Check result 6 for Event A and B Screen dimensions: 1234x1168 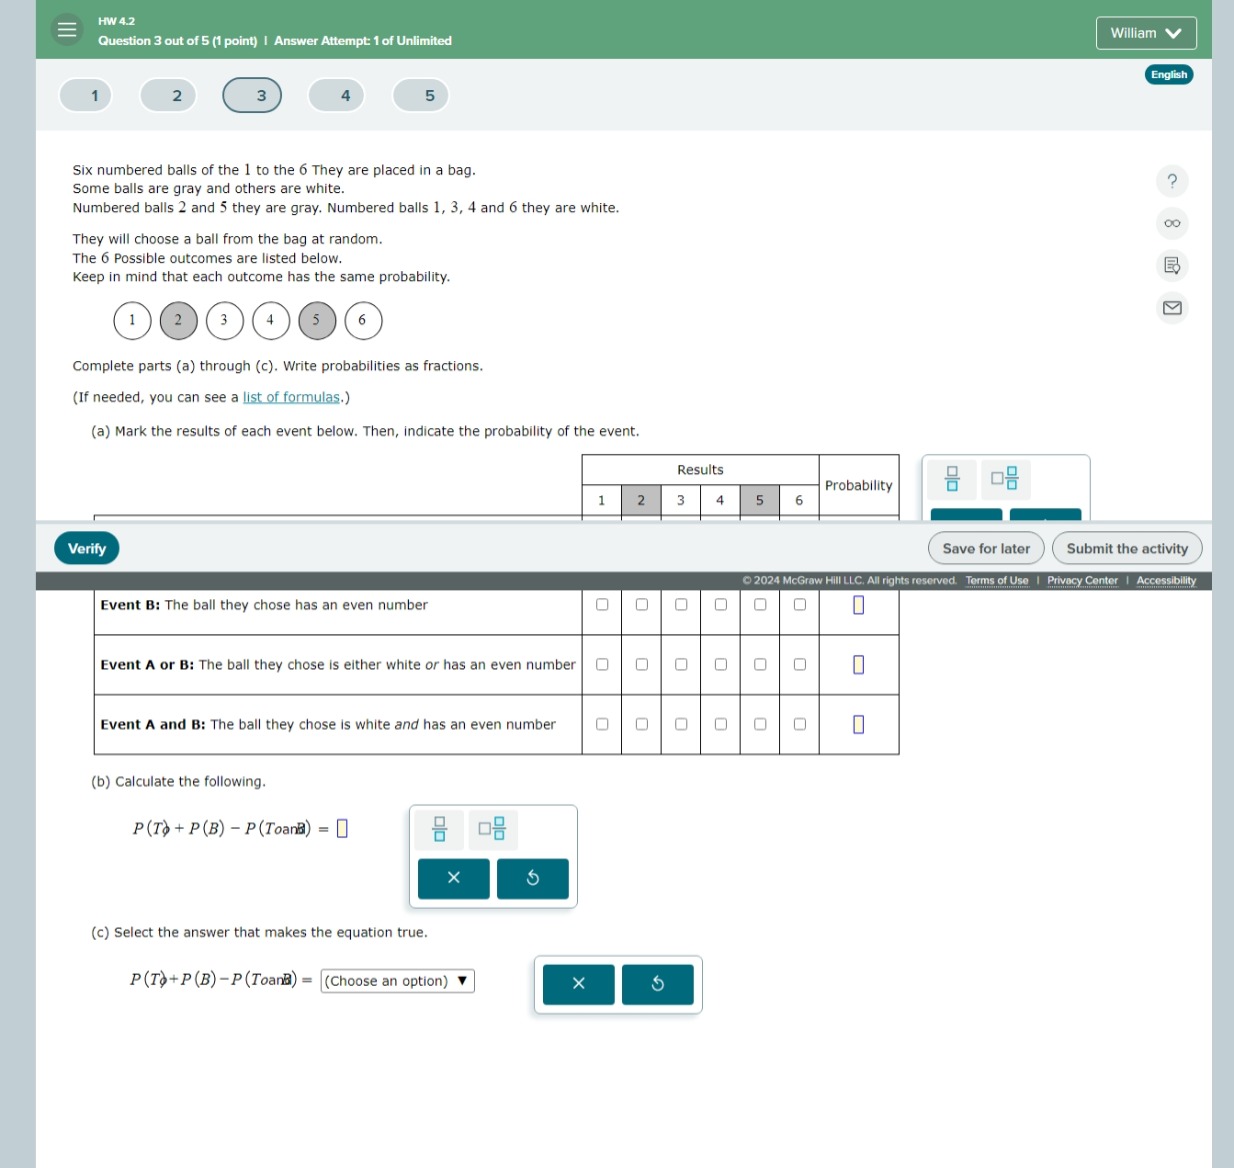(798, 723)
